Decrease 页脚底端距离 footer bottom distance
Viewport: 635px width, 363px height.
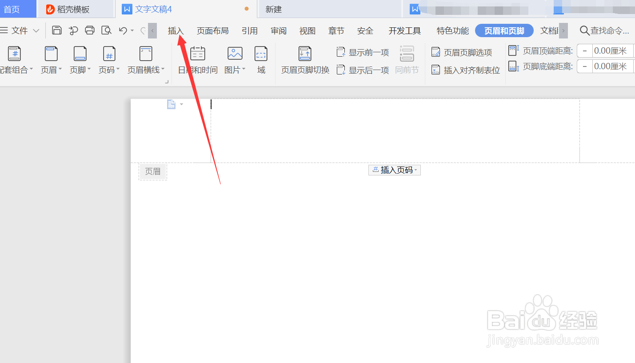coord(584,66)
